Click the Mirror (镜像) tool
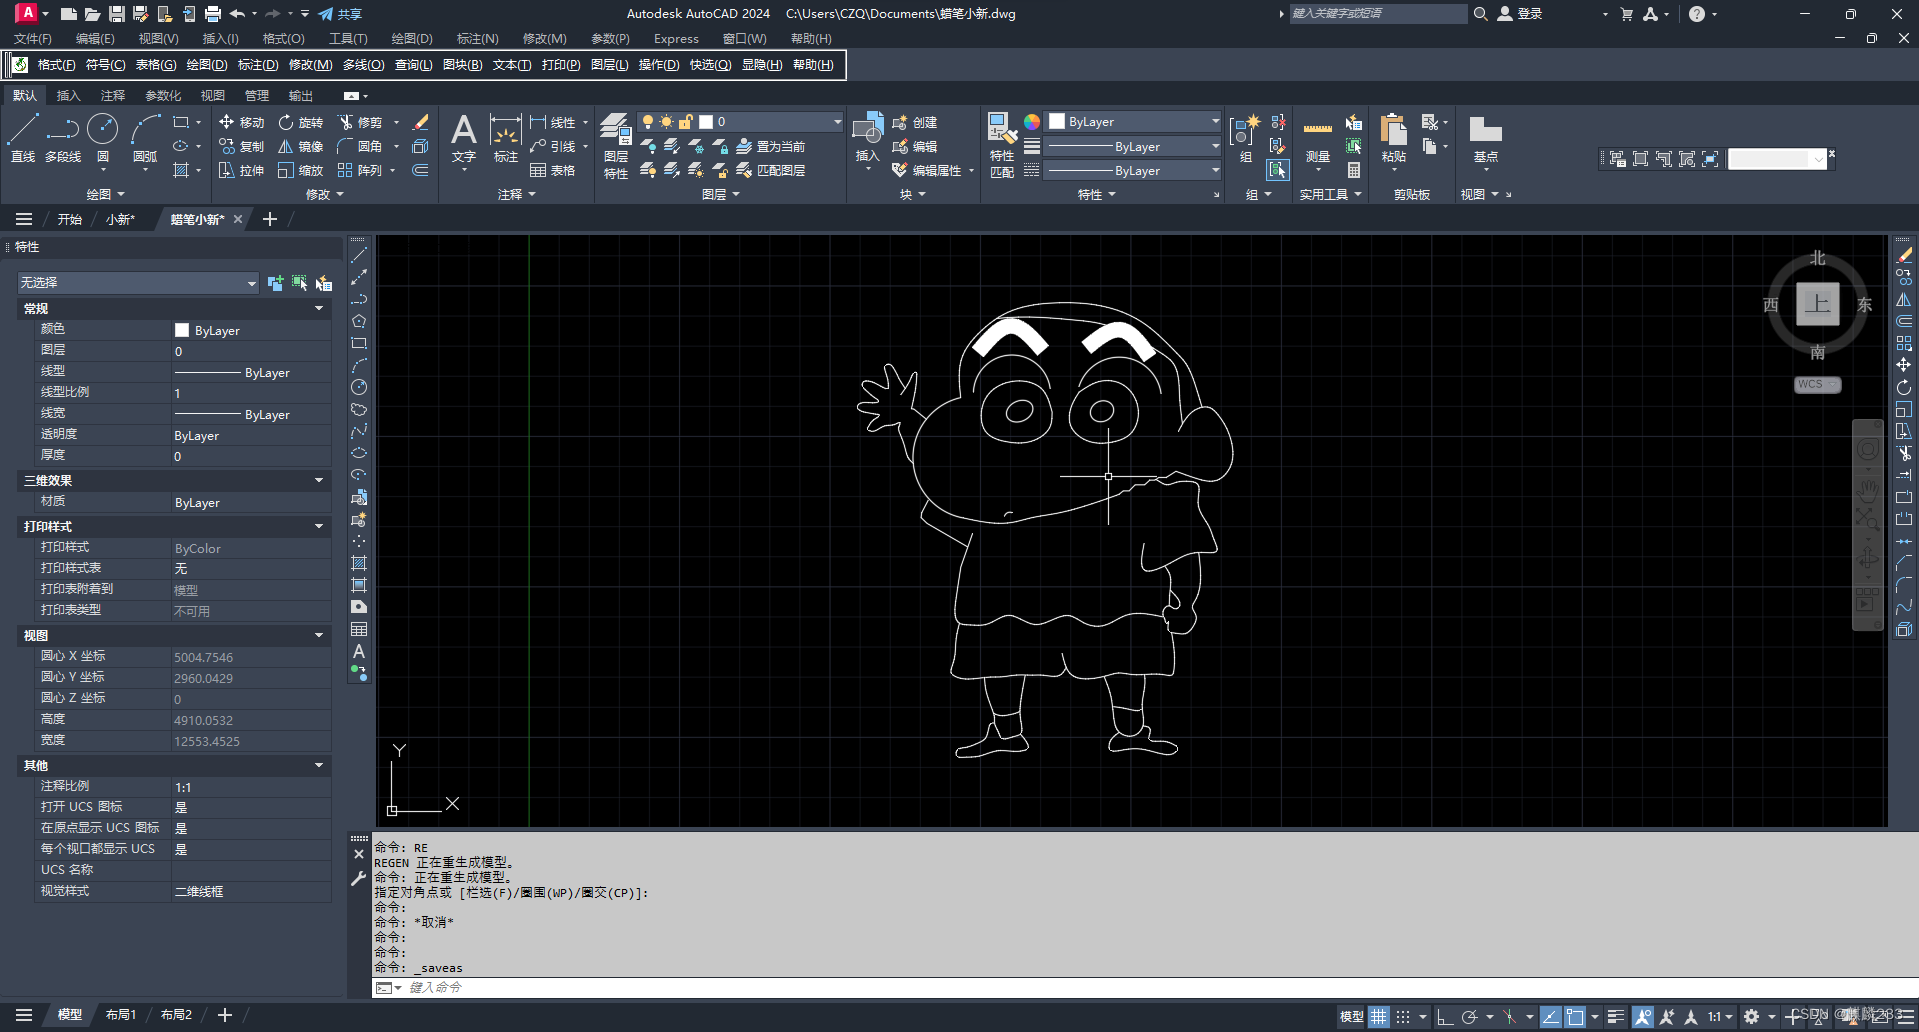The image size is (1919, 1032). pos(301,146)
